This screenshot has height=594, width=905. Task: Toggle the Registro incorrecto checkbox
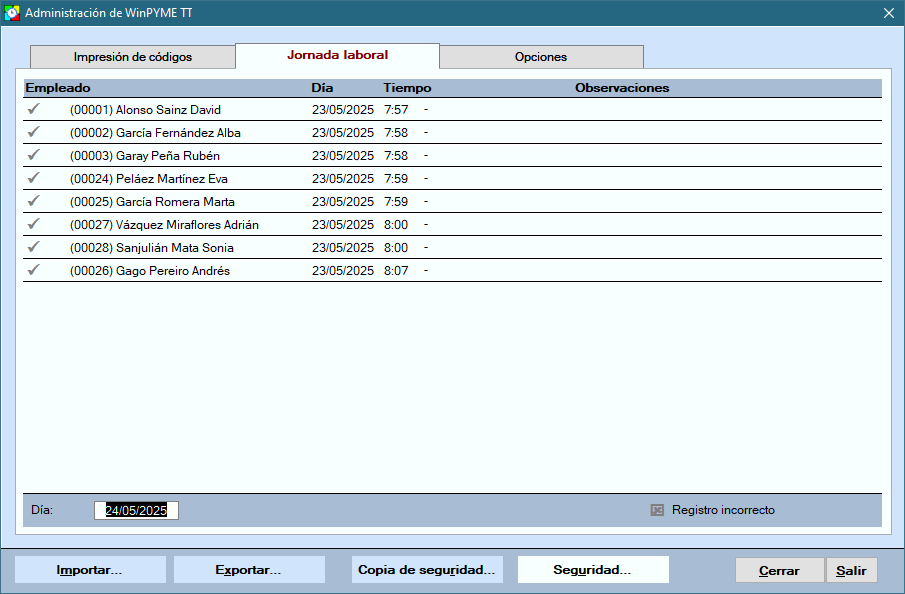pyautogui.click(x=657, y=510)
